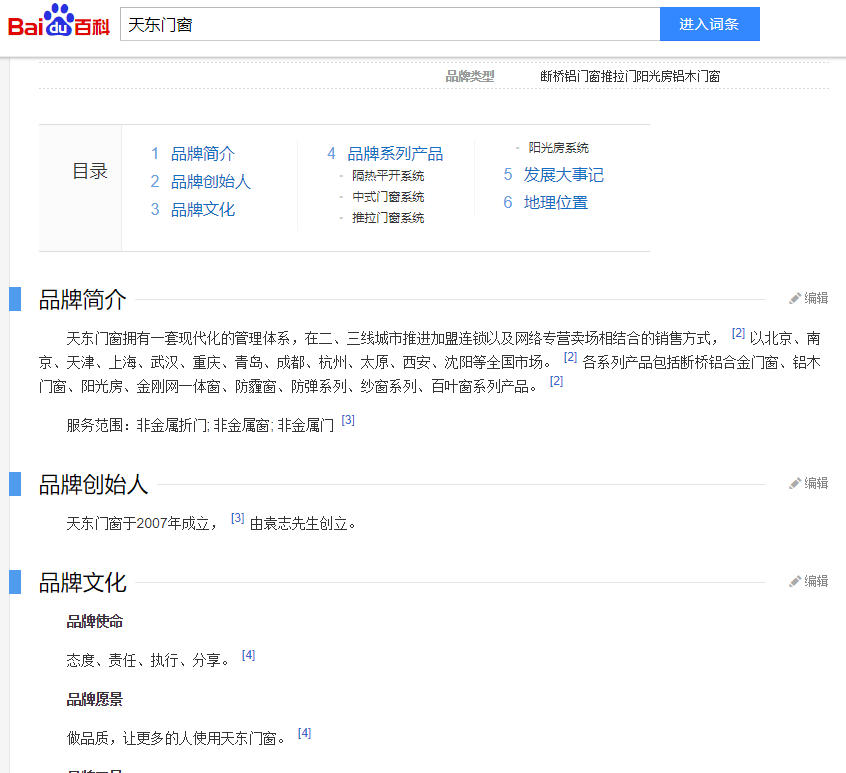Open 品牌系列产品 in table of contents
Viewport: 846px width, 773px height.
[x=395, y=154]
